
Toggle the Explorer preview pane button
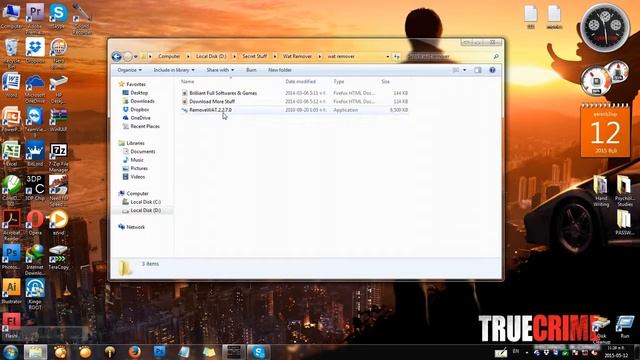pos(478,70)
